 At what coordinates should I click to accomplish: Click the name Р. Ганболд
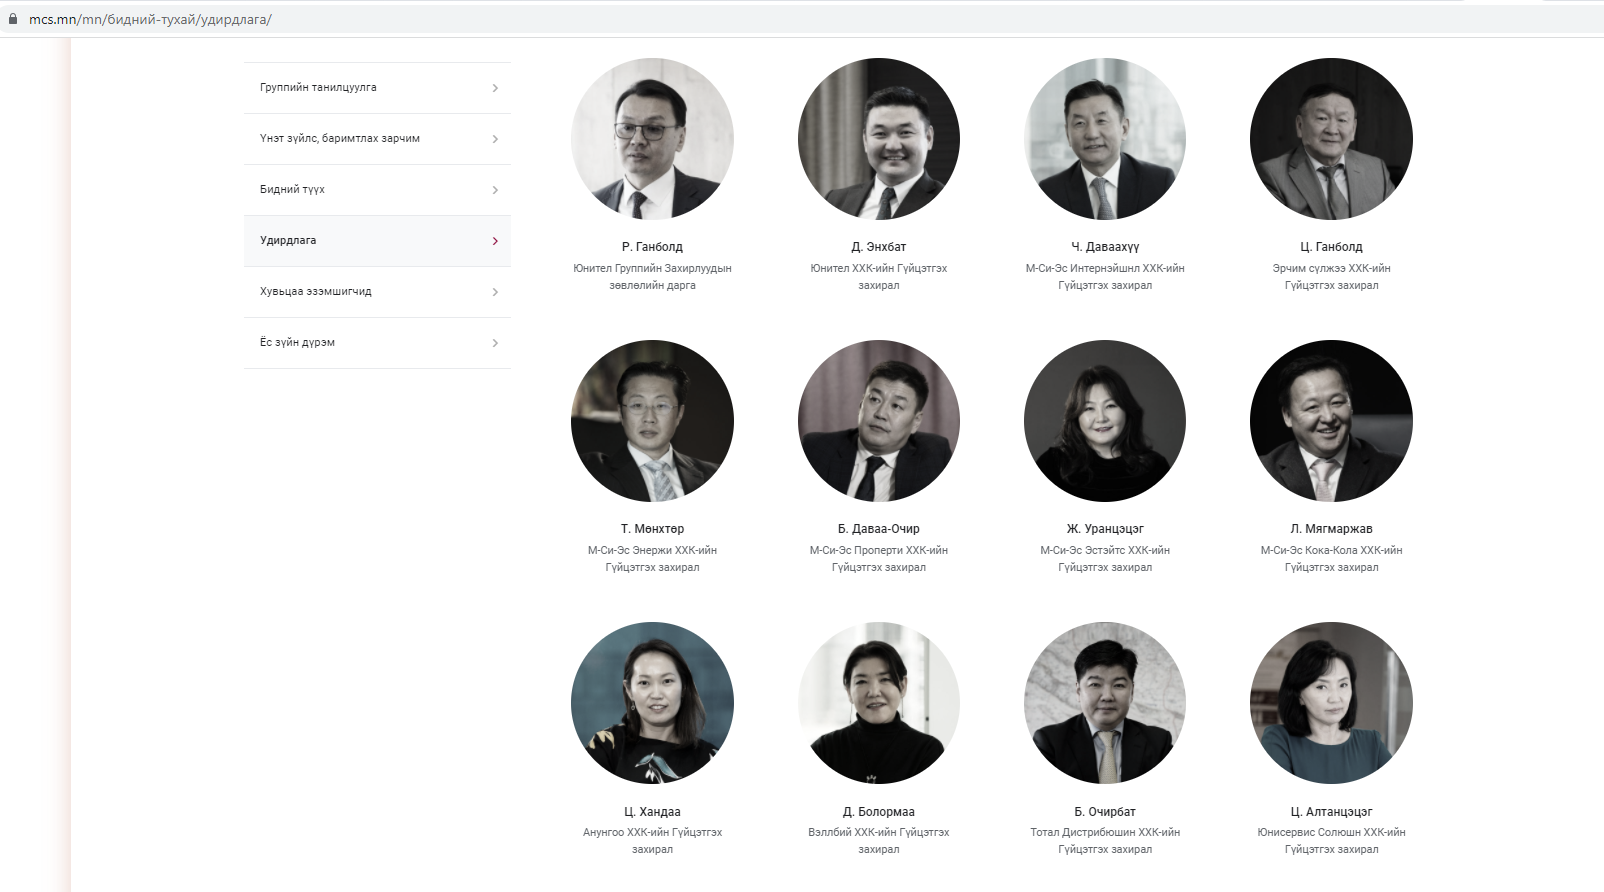(x=652, y=247)
